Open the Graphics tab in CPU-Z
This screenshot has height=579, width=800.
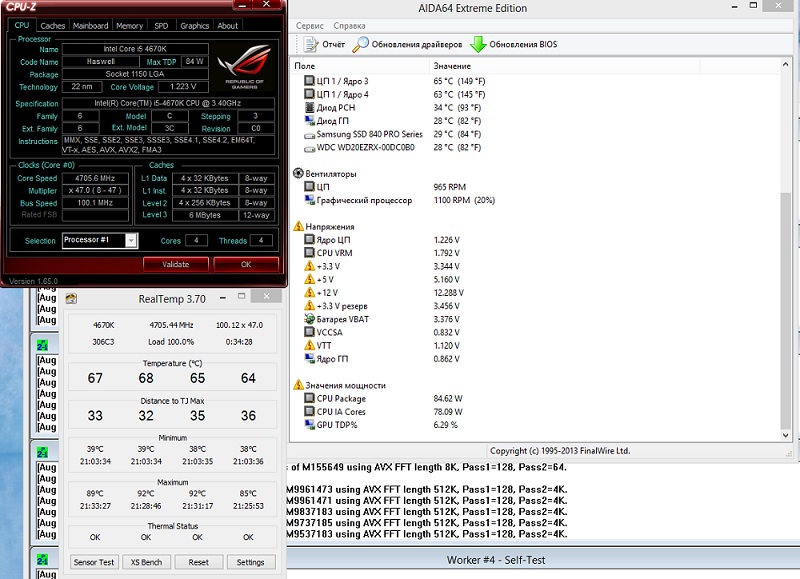point(194,26)
